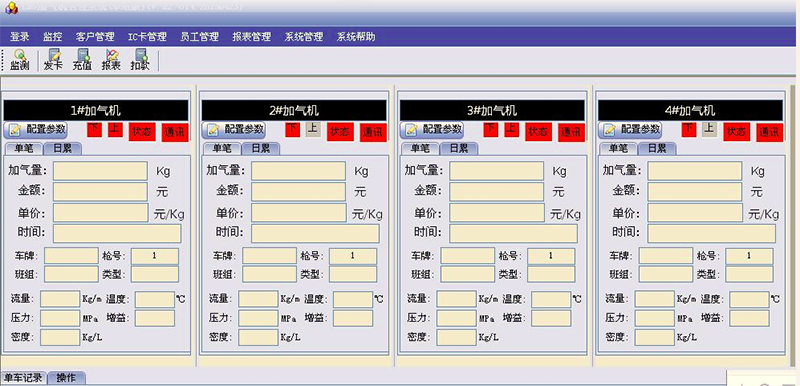The height and width of the screenshot is (386, 800).
Task: Click the 加气量 field in 1#加气机
Action: [100, 171]
